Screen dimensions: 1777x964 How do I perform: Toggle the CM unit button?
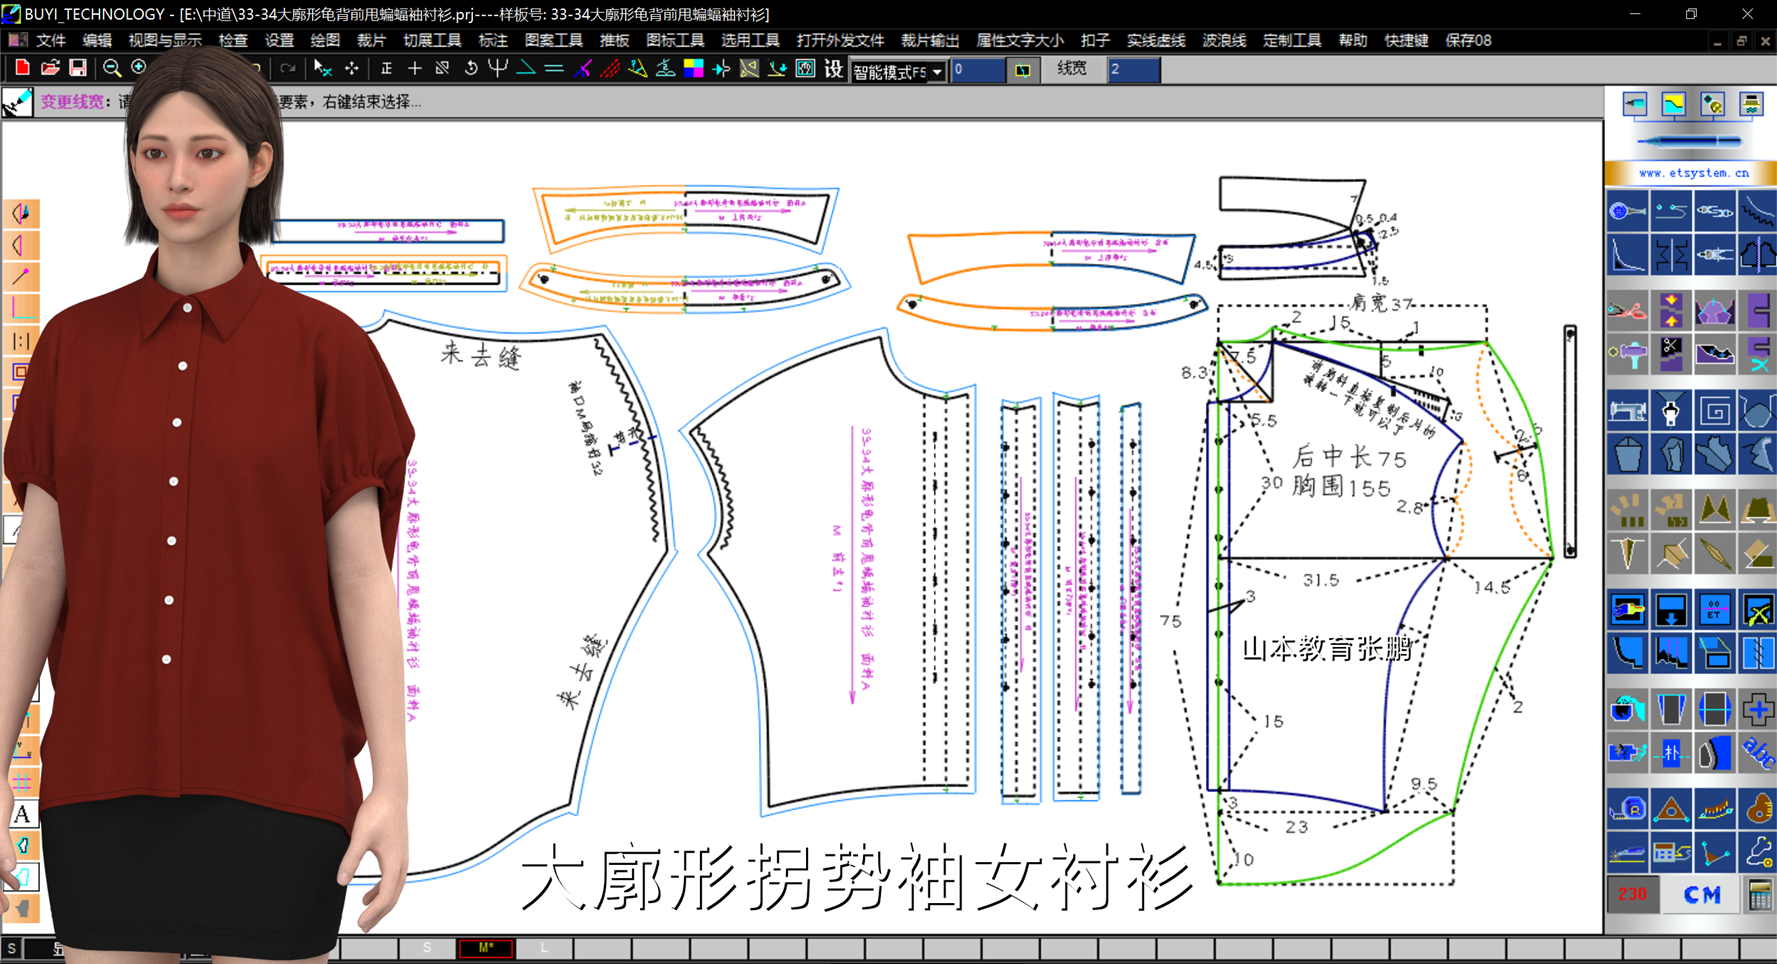pos(1702,894)
